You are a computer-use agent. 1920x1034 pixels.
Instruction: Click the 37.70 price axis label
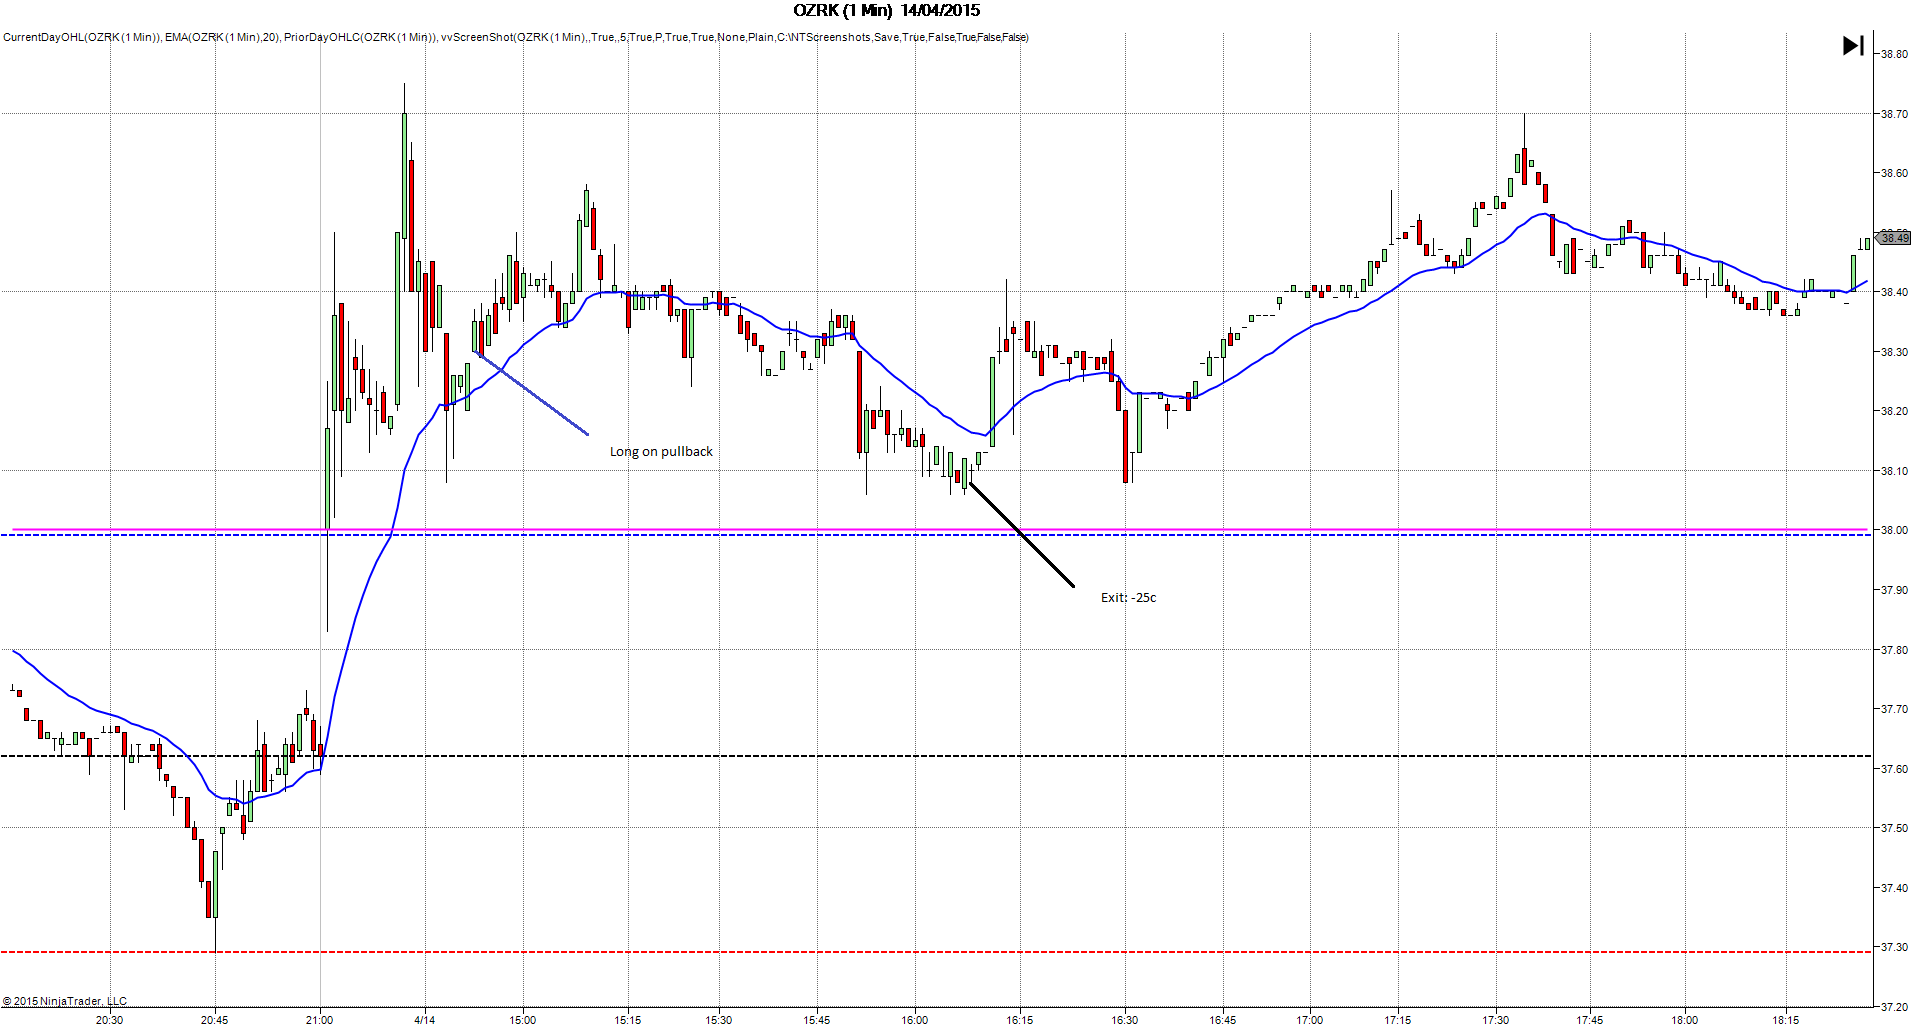click(1894, 709)
